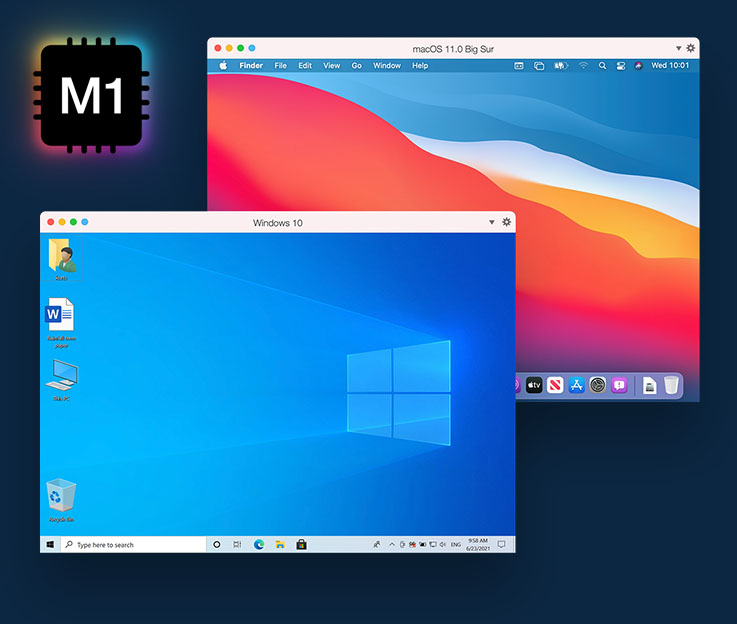Click the macOS 11.0 Big Sur title bar
The width and height of the screenshot is (737, 624).
pos(453,49)
